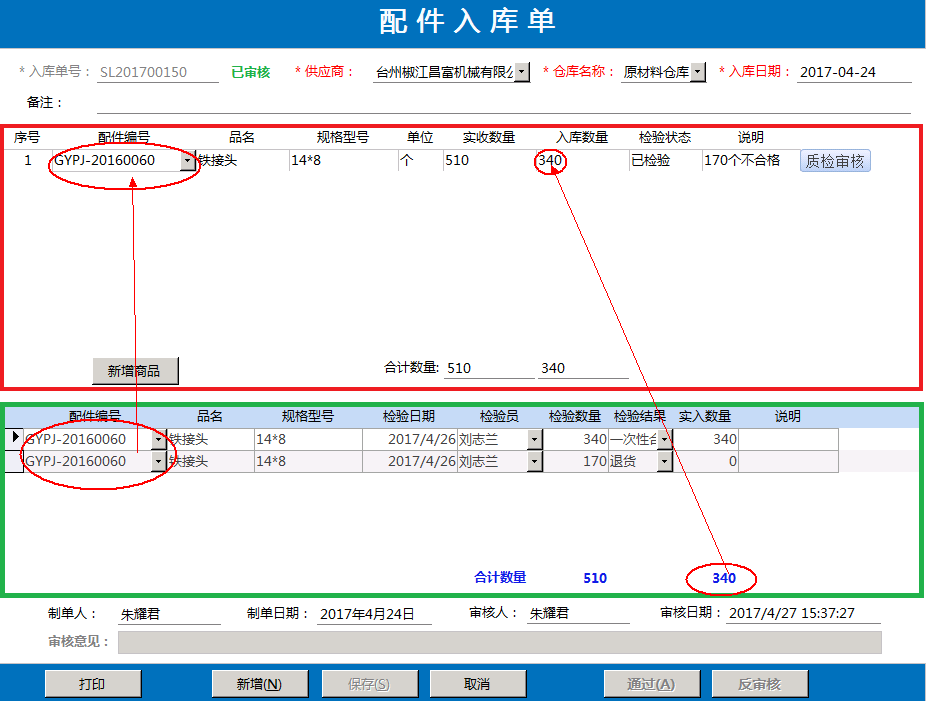
Task: Expand part number dropdown in 一次性合格 inspection row
Action: pos(158,439)
